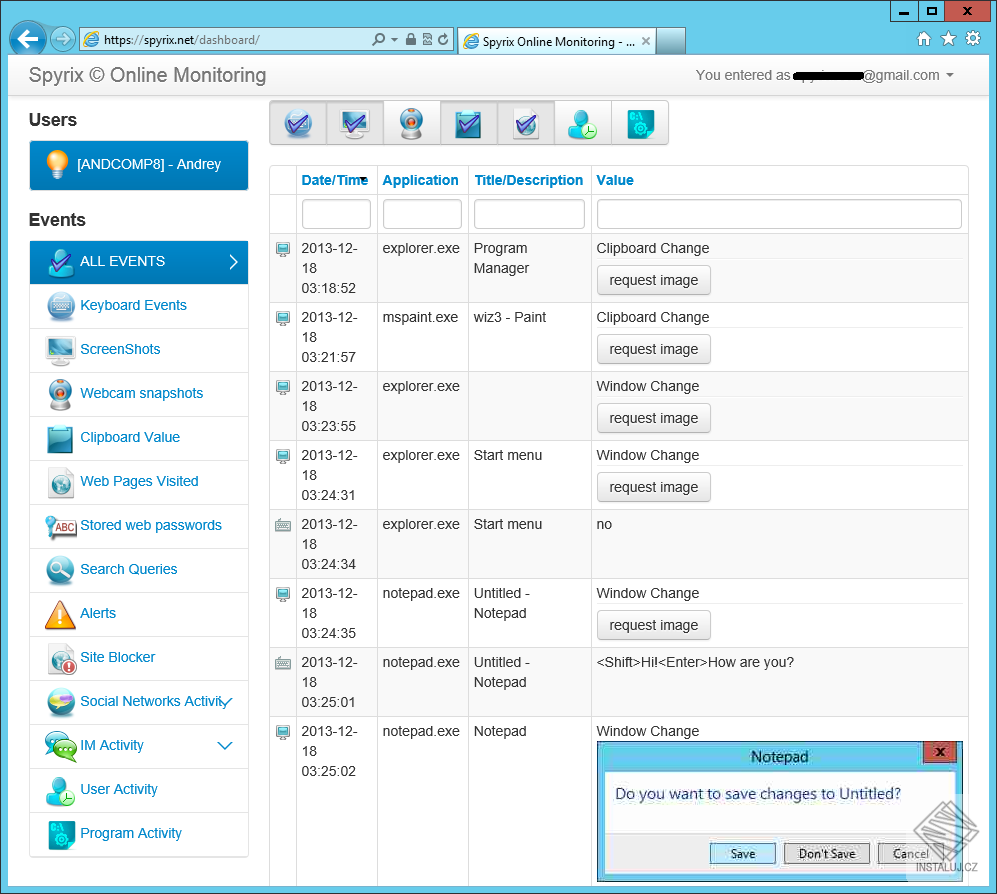Select the Program Activity toolbar icon
This screenshot has height=894, width=997.
click(x=640, y=122)
